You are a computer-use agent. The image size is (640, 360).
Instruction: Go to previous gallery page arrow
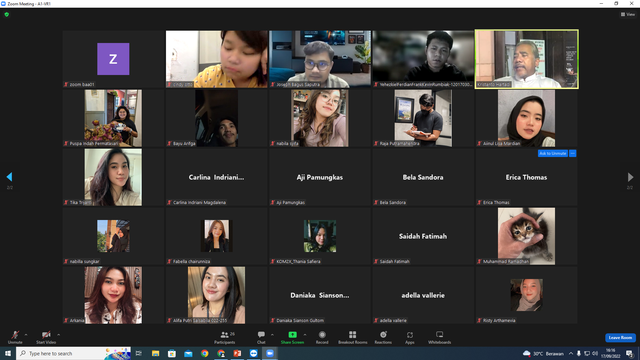[9, 177]
